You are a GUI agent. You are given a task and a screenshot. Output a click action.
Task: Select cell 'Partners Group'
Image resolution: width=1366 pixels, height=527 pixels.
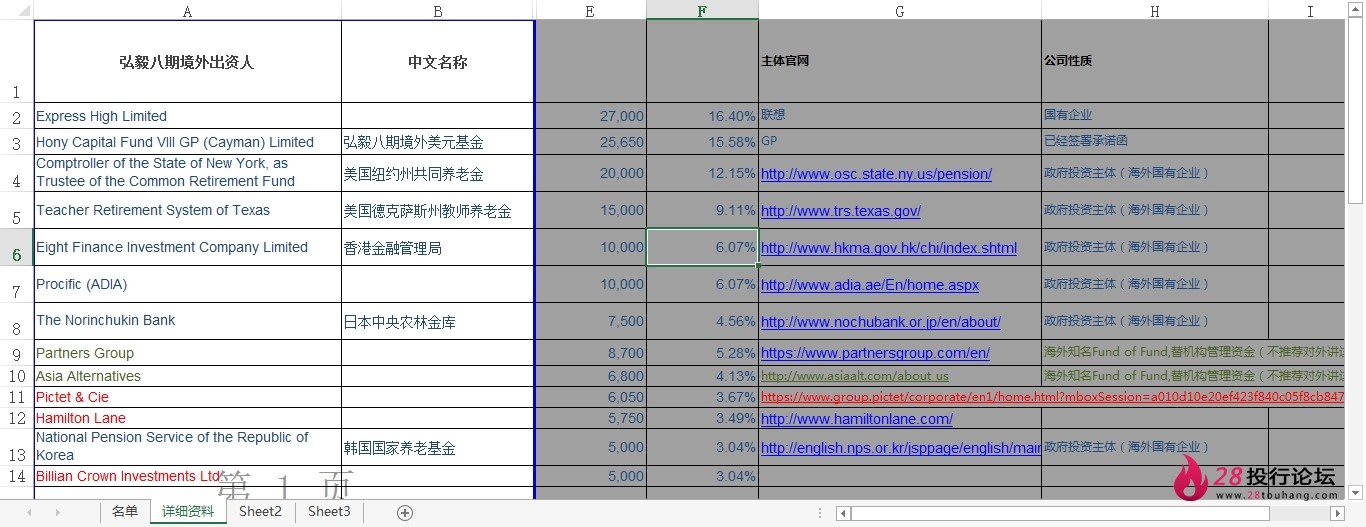188,353
